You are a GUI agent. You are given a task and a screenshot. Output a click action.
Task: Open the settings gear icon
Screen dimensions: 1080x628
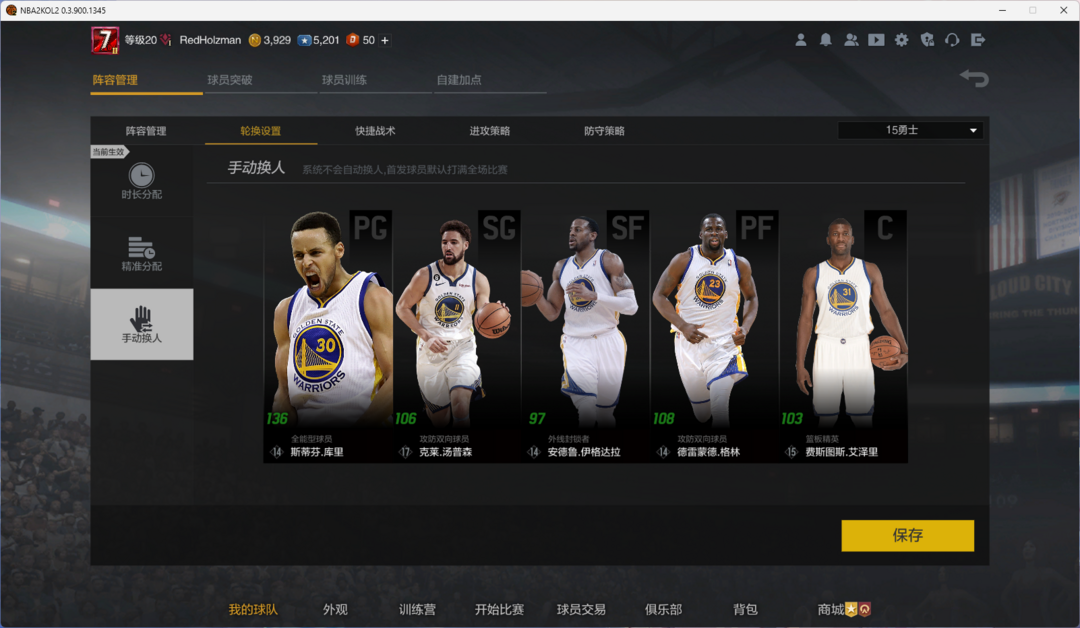click(x=902, y=40)
